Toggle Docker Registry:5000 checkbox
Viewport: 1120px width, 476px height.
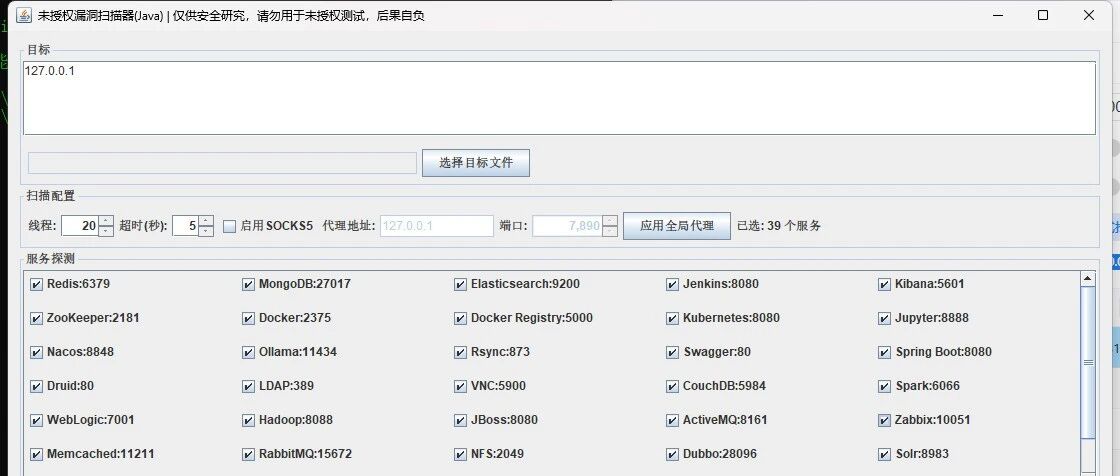point(460,318)
